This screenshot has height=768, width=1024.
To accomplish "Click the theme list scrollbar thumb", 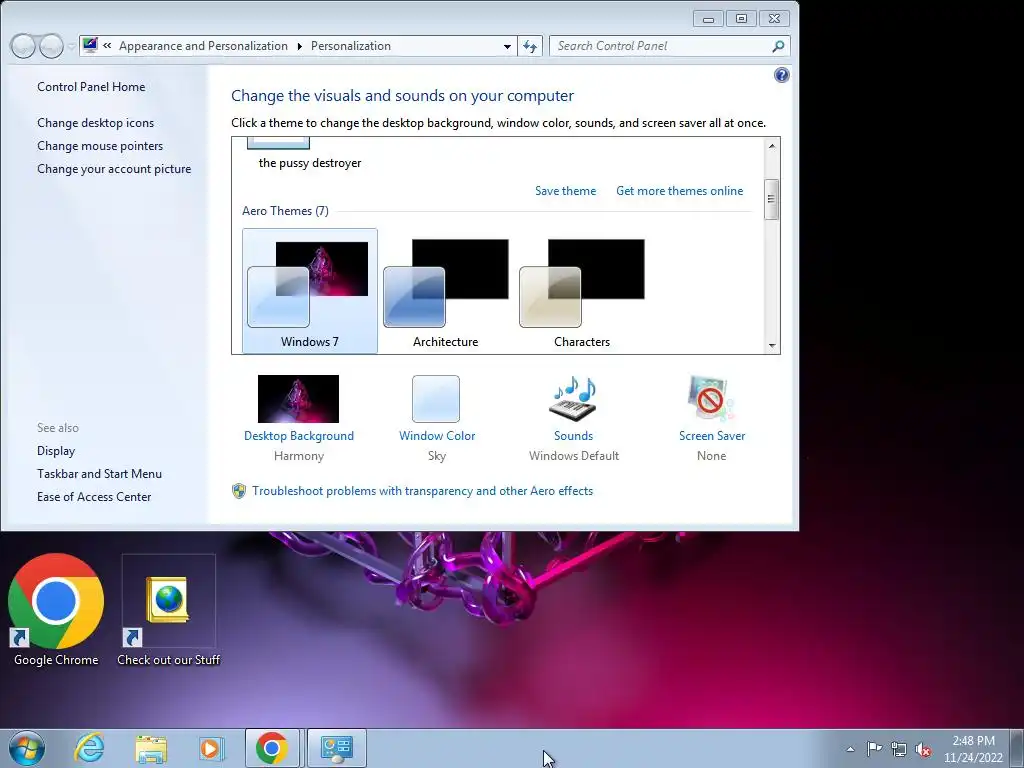I will point(772,199).
